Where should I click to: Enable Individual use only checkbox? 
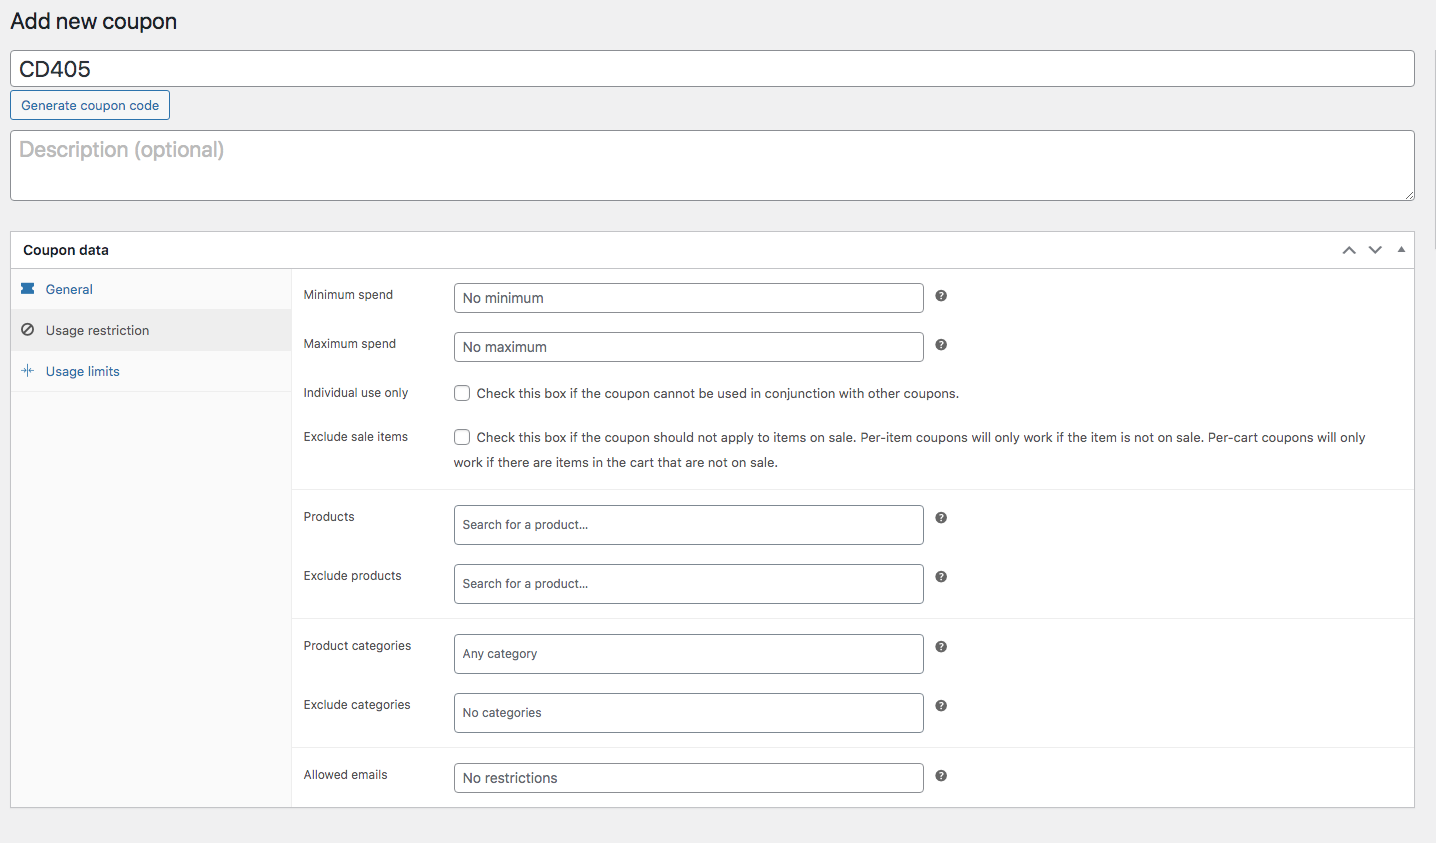462,393
